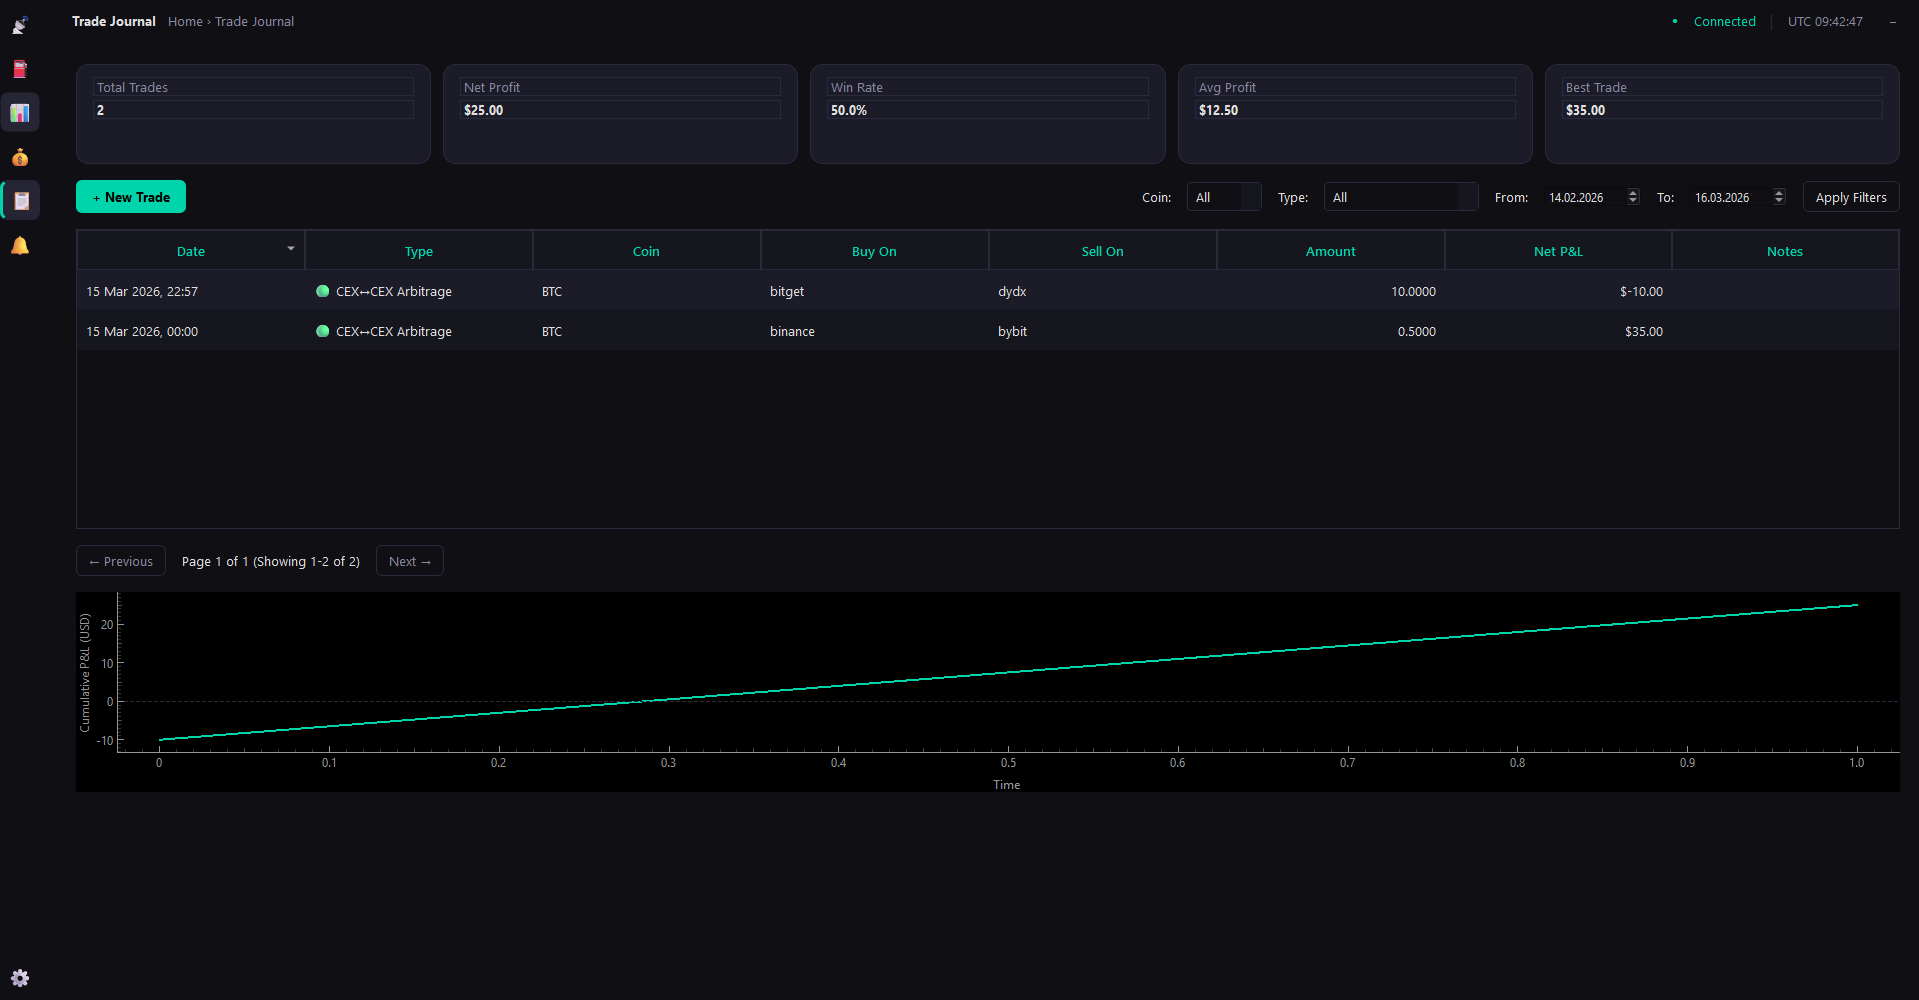The width and height of the screenshot is (1919, 1000).
Task: Click the green indicator on the first trade row
Action: point(322,291)
